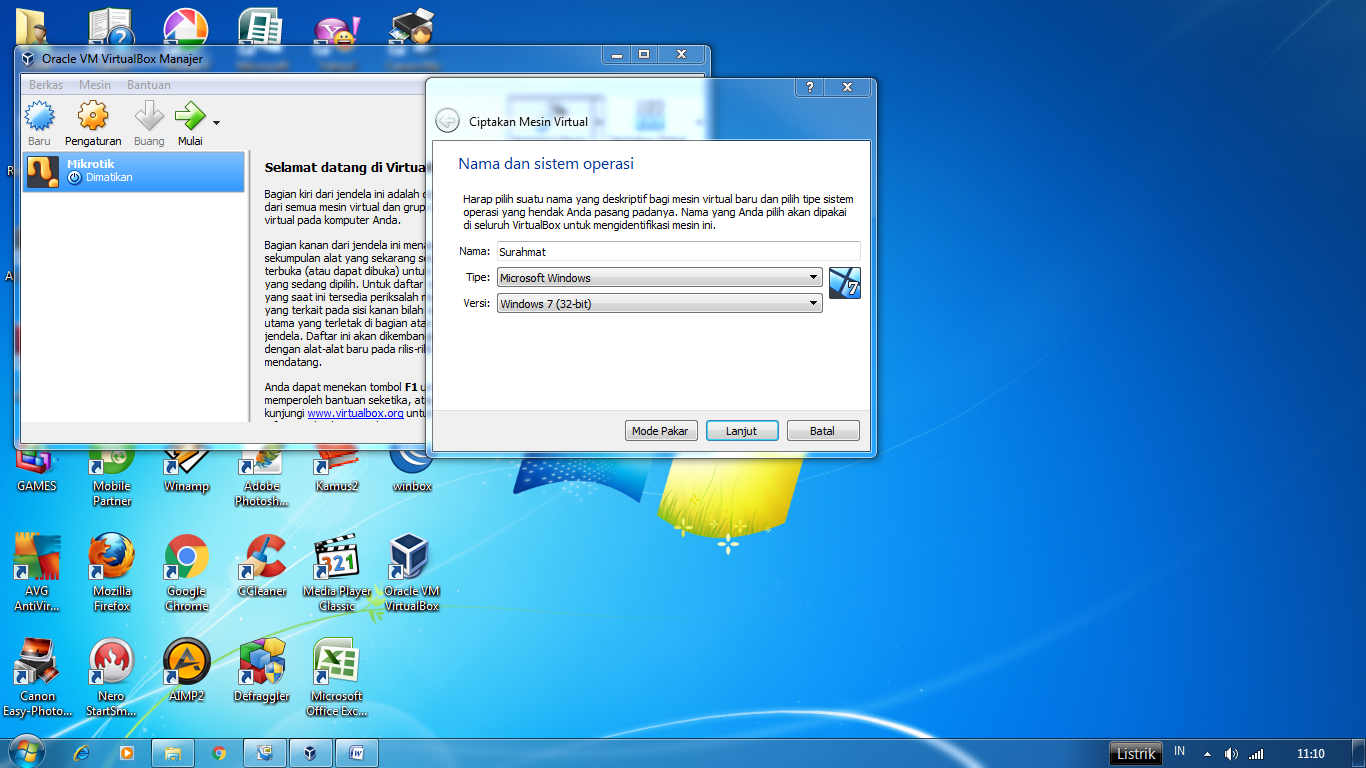The image size is (1366, 768).
Task: Click the IN language indicator
Action: click(x=1179, y=751)
